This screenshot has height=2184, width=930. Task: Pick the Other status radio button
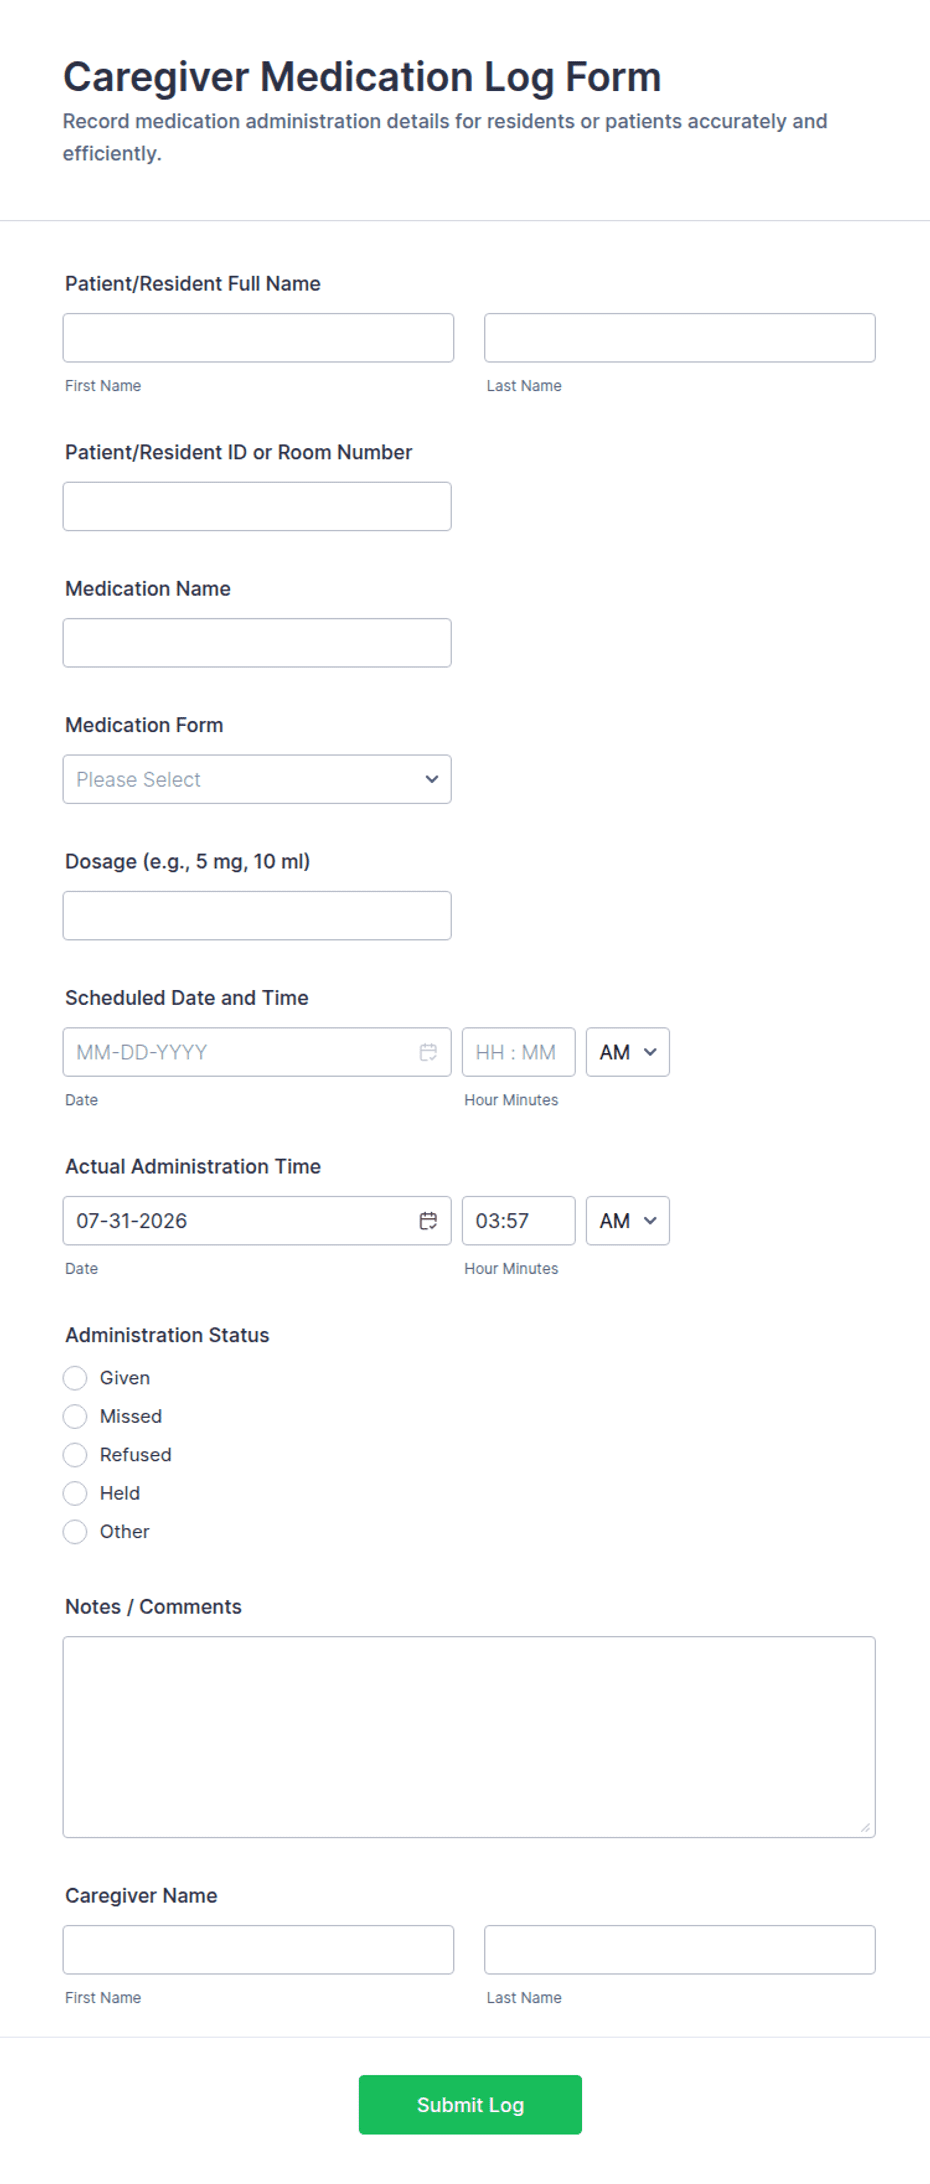tap(75, 1532)
